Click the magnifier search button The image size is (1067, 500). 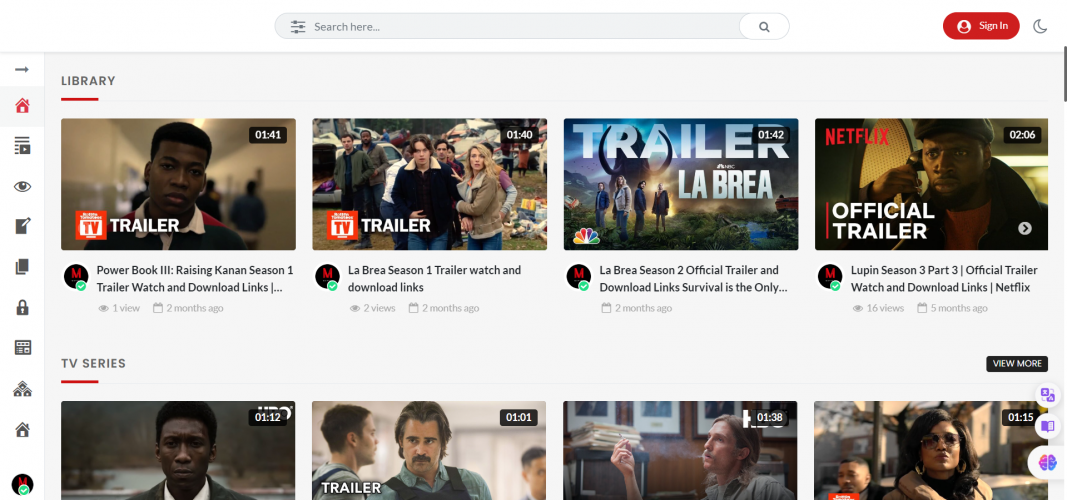coord(764,27)
